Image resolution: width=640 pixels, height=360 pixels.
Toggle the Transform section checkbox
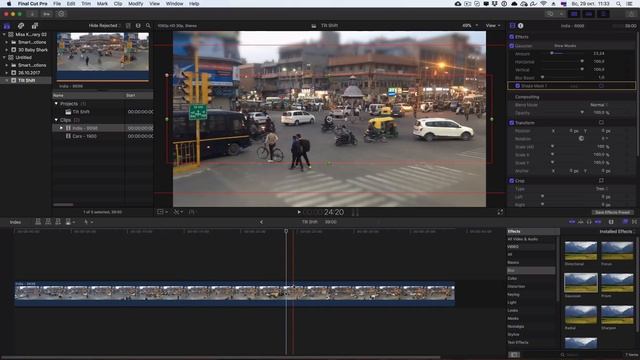point(511,123)
